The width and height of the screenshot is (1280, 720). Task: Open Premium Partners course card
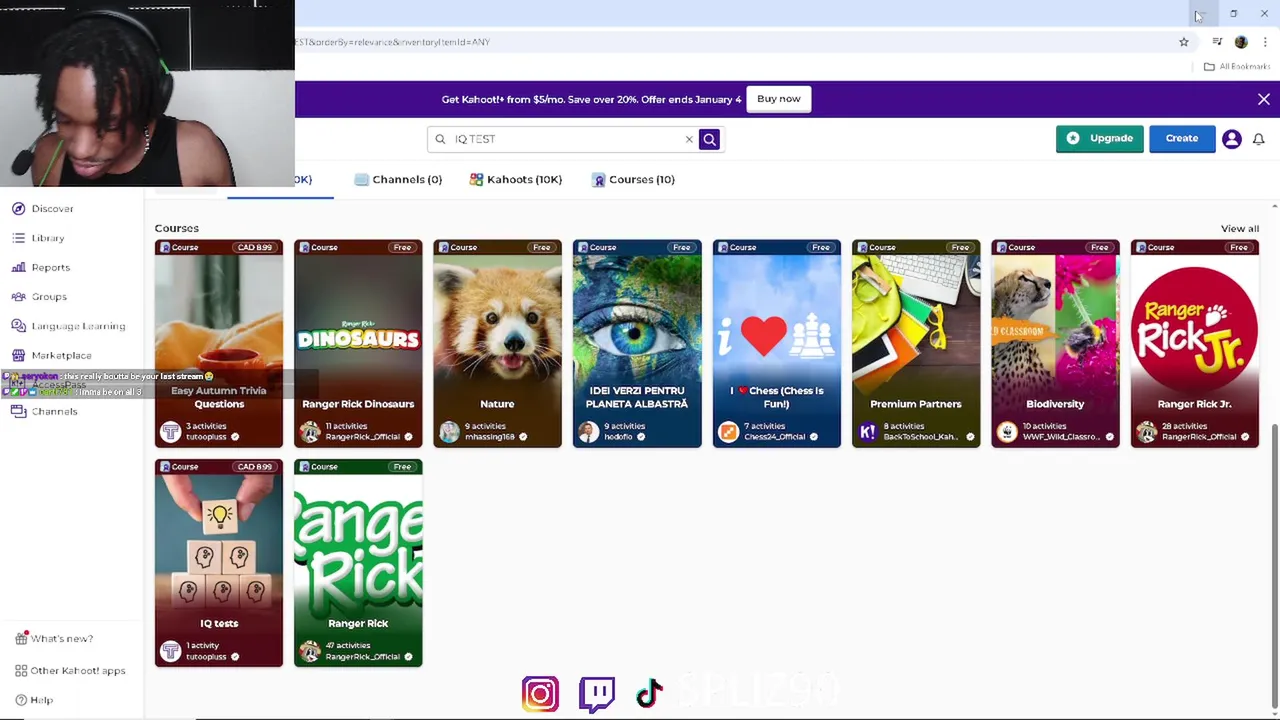(916, 343)
